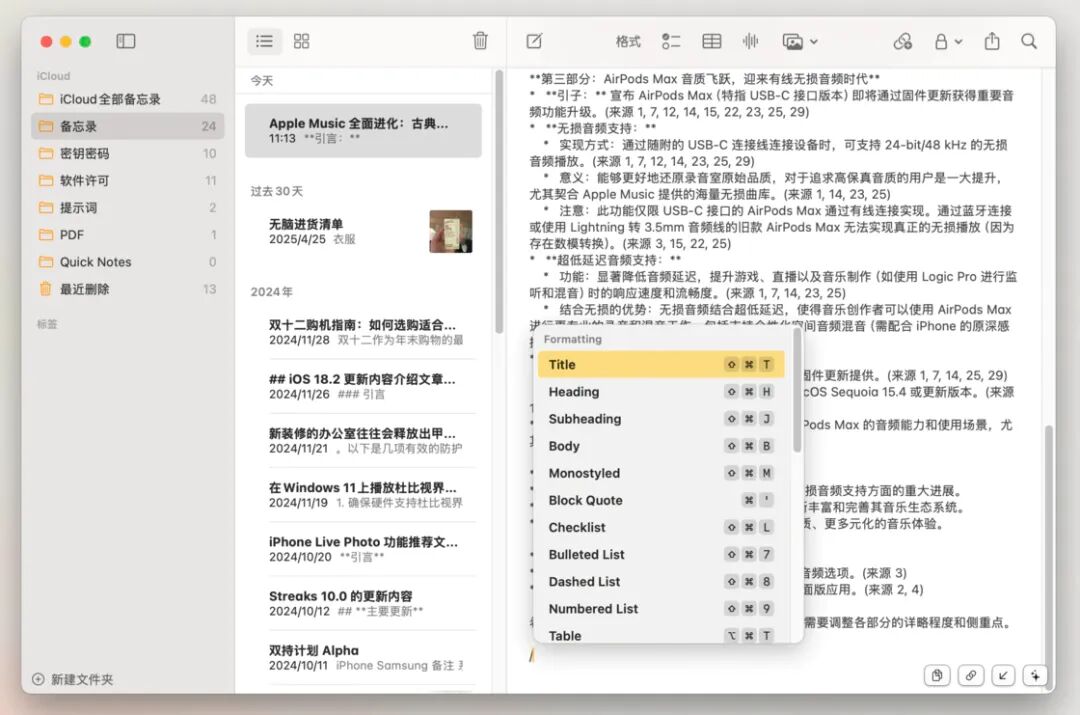Open the 最近删除 folder
The width and height of the screenshot is (1080, 715).
127,289
